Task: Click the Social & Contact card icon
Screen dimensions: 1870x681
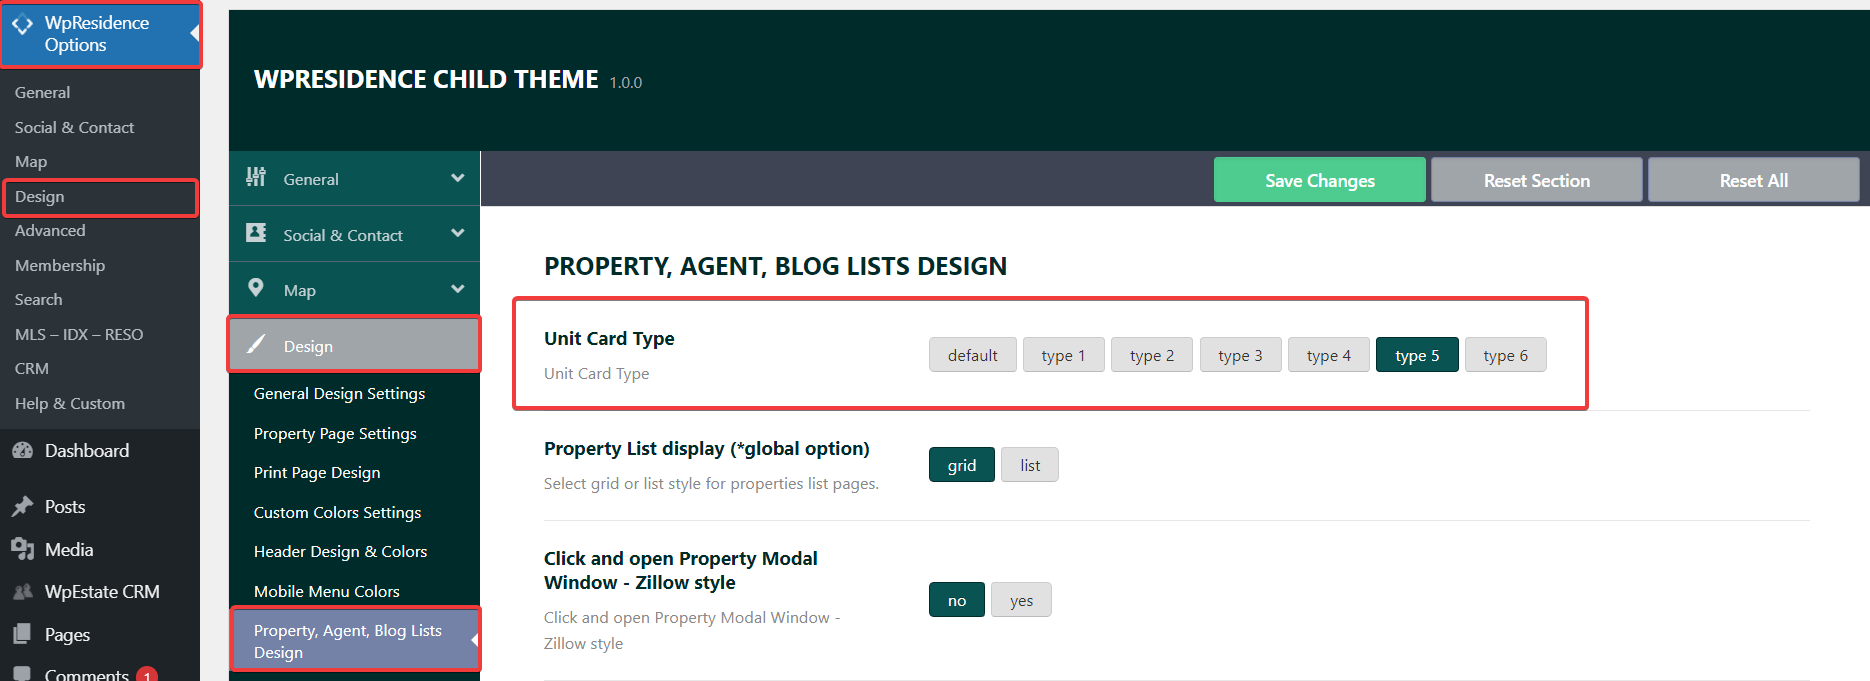Action: [x=256, y=233]
